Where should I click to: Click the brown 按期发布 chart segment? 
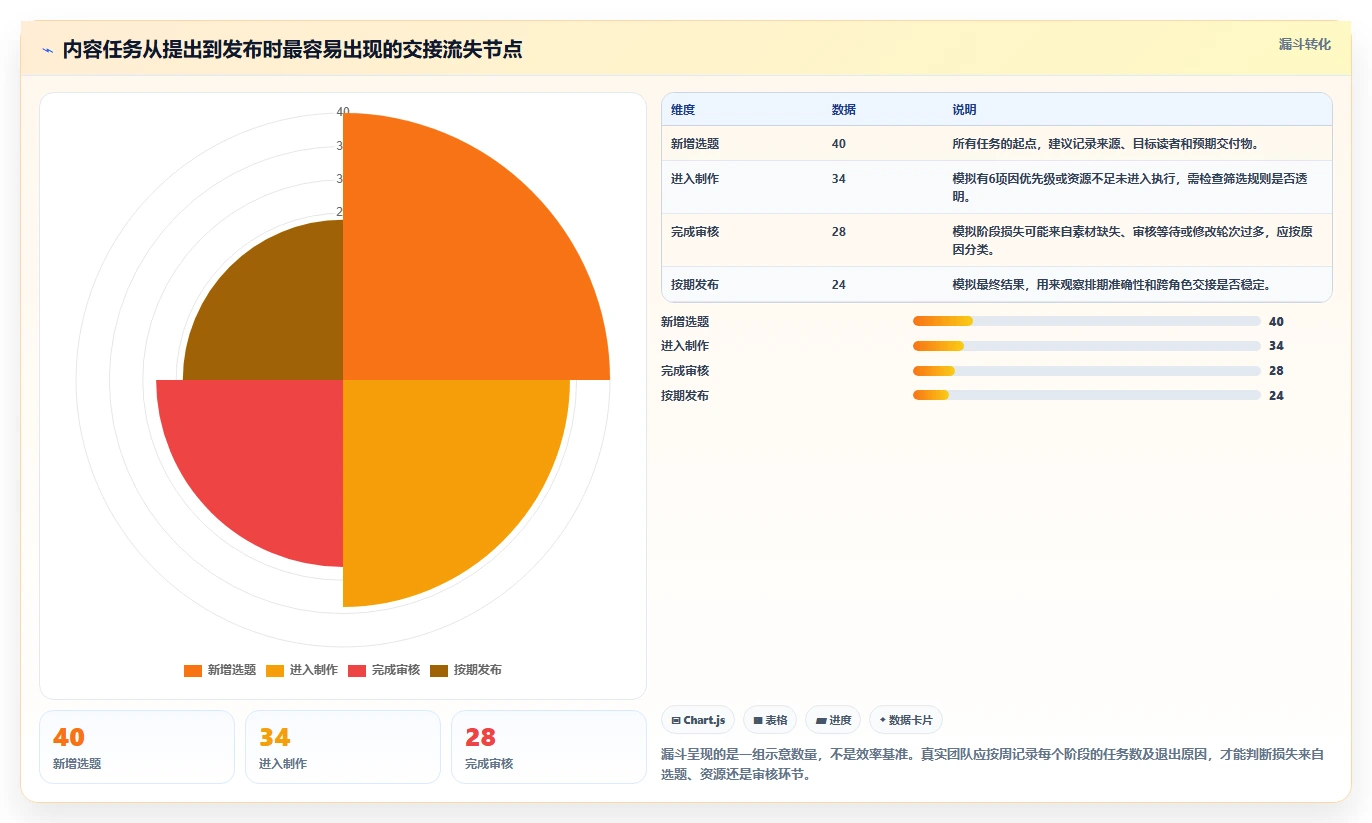pyautogui.click(x=275, y=310)
